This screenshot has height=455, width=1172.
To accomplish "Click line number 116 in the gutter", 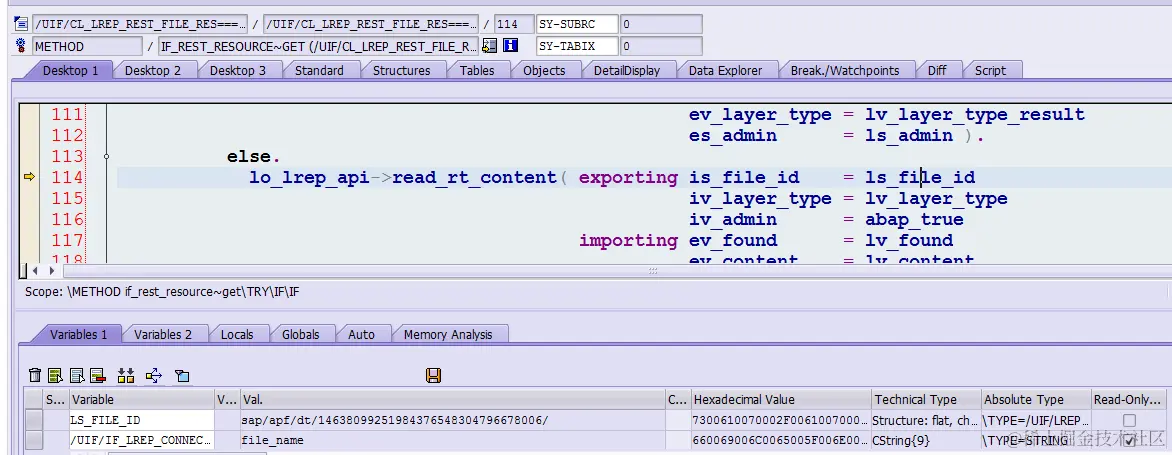I will (x=67, y=220).
